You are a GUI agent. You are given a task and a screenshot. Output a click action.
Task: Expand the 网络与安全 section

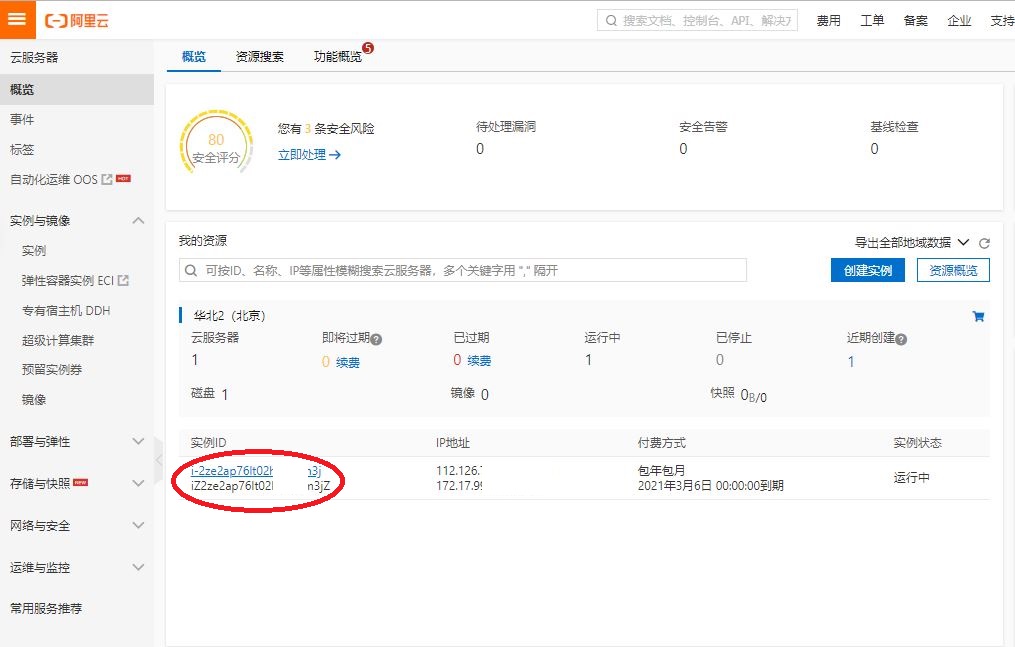[138, 525]
